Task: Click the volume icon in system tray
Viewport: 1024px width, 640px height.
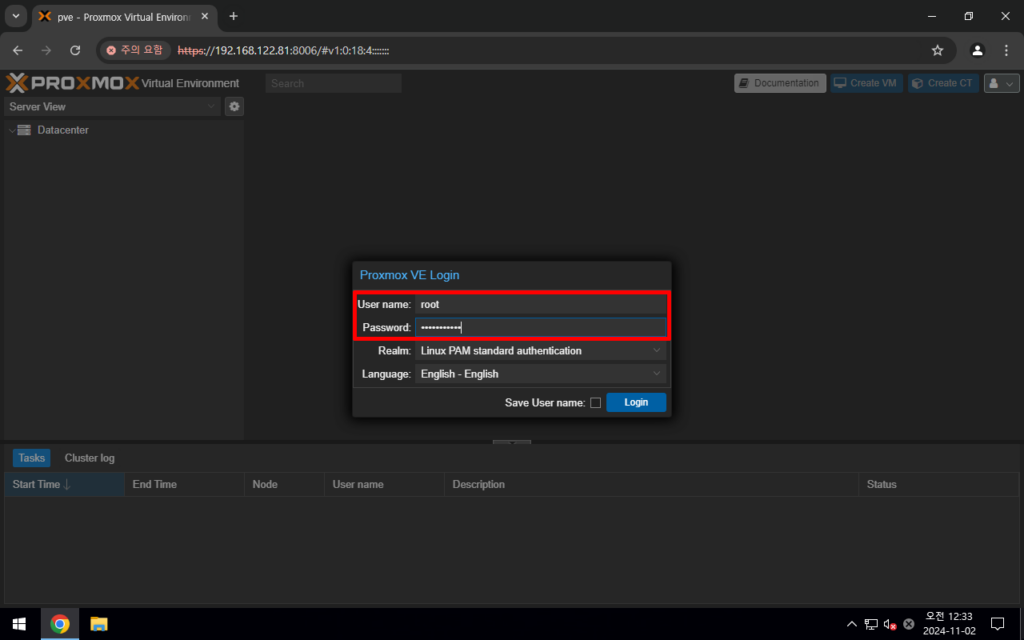Action: click(x=890, y=624)
